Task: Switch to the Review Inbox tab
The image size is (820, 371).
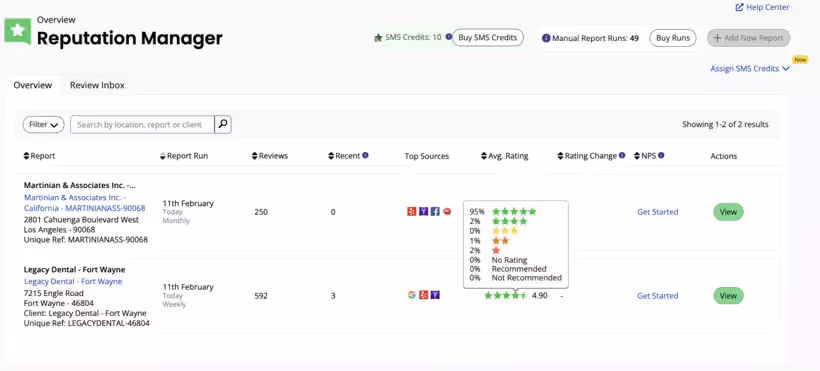Action: 97,85
